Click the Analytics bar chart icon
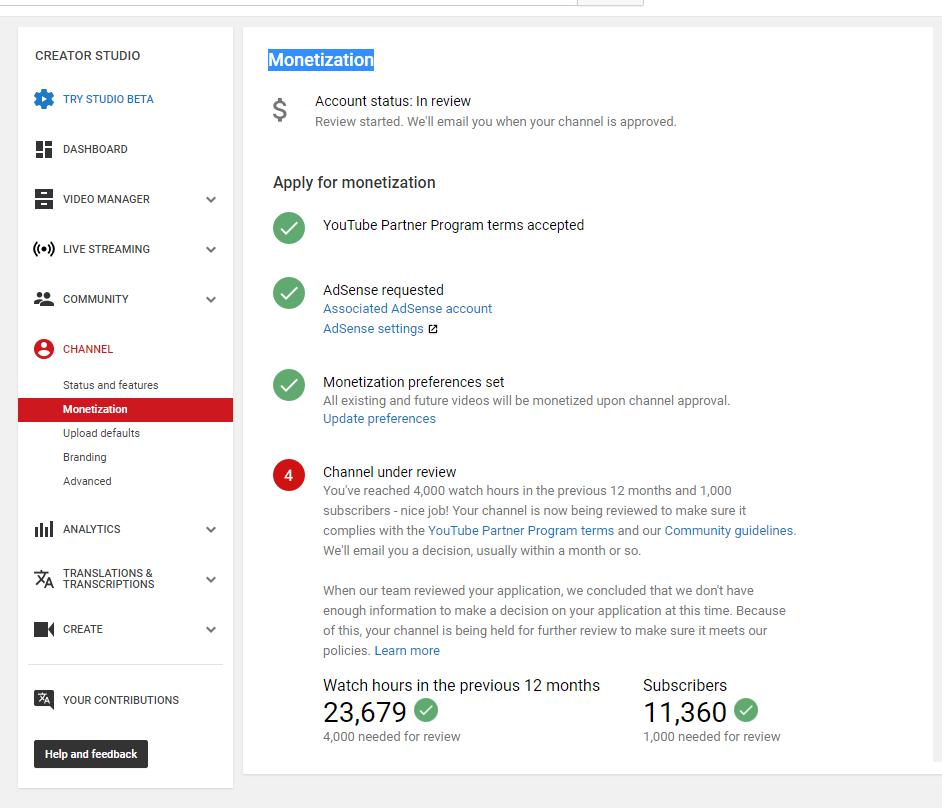Image resolution: width=942 pixels, height=808 pixels. (44, 529)
